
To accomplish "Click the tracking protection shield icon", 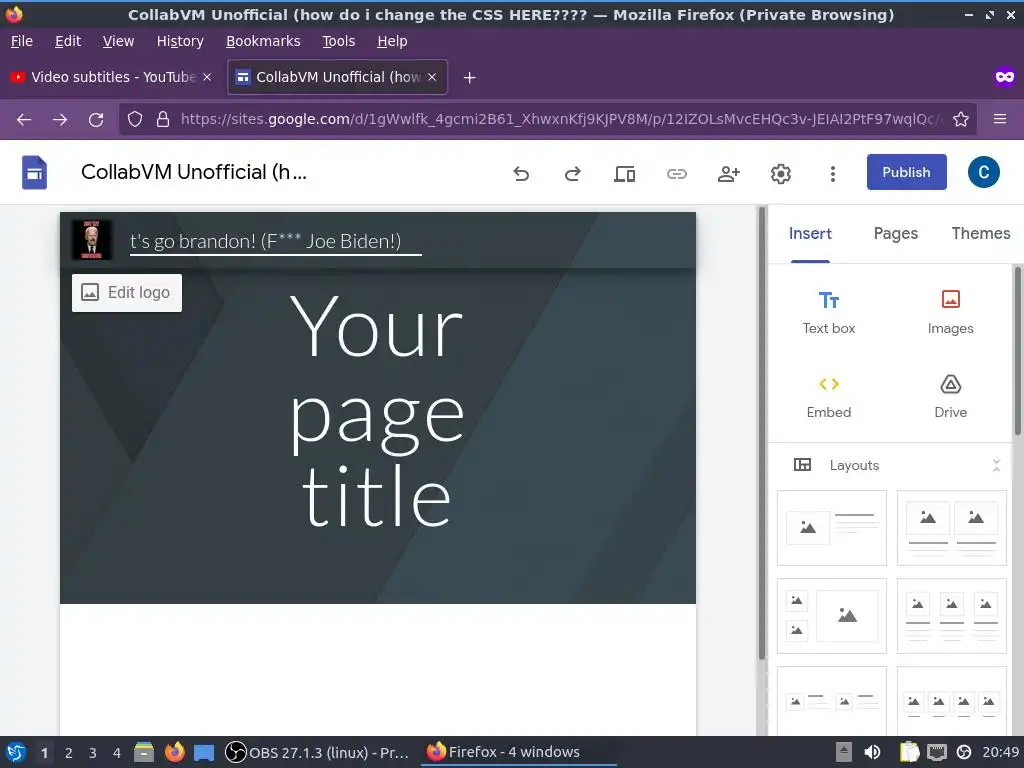I will point(135,120).
